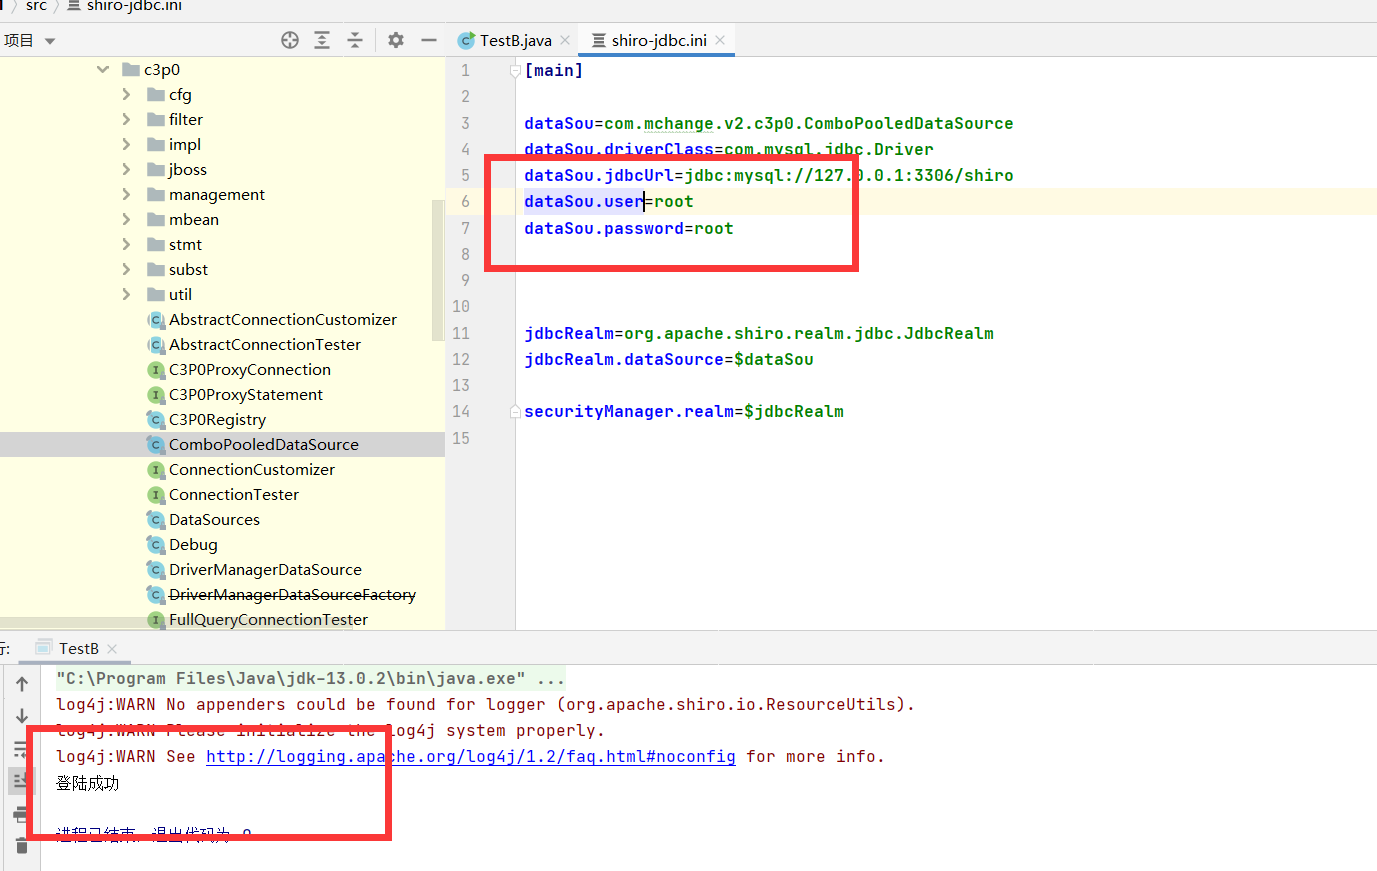Click the down-stack-trace arrow in run panel
1377x871 pixels.
tap(22, 716)
